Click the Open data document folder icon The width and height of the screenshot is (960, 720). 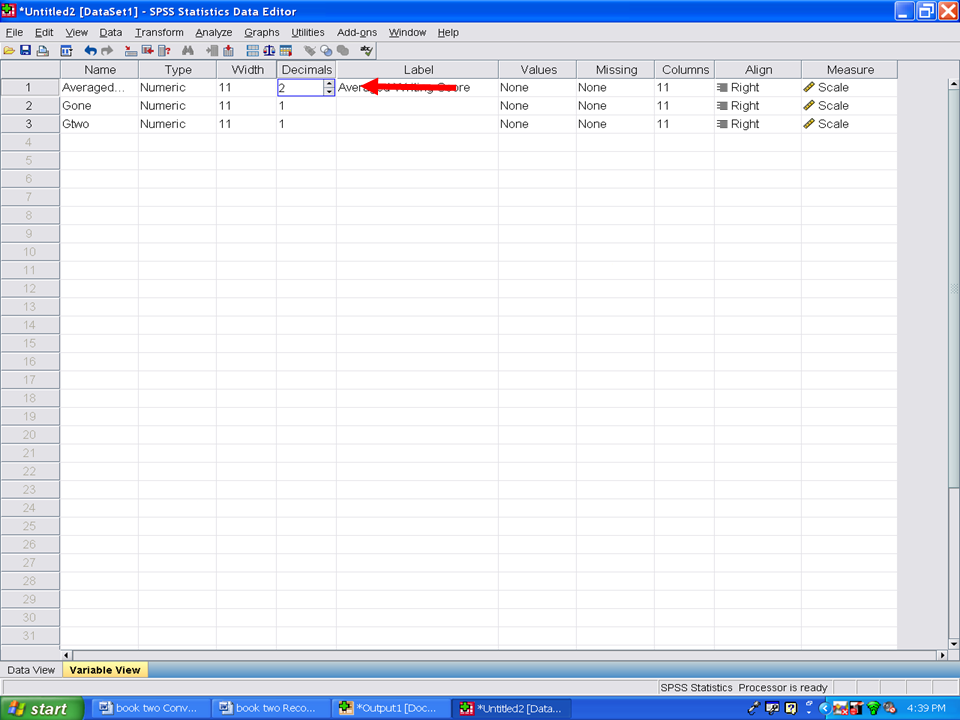[x=9, y=50]
